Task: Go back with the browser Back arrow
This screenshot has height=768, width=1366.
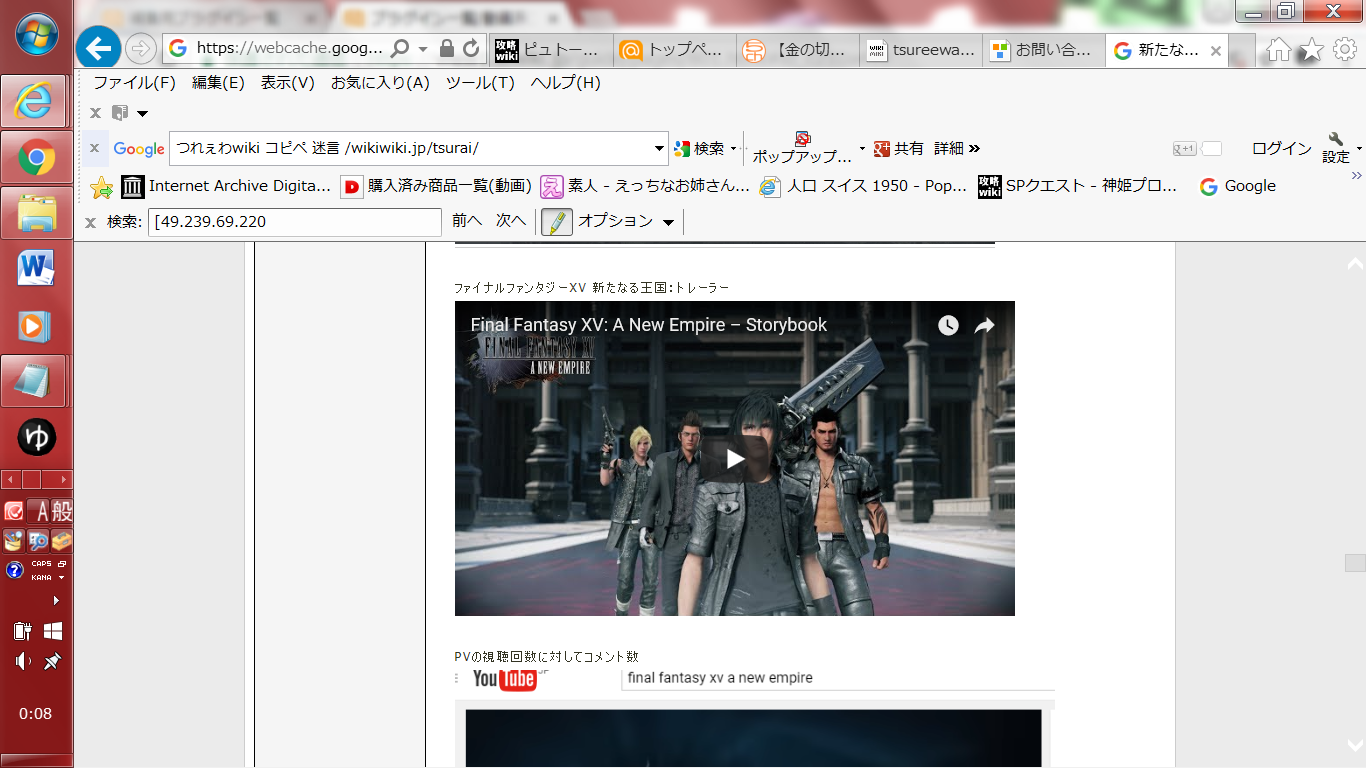Action: click(97, 48)
